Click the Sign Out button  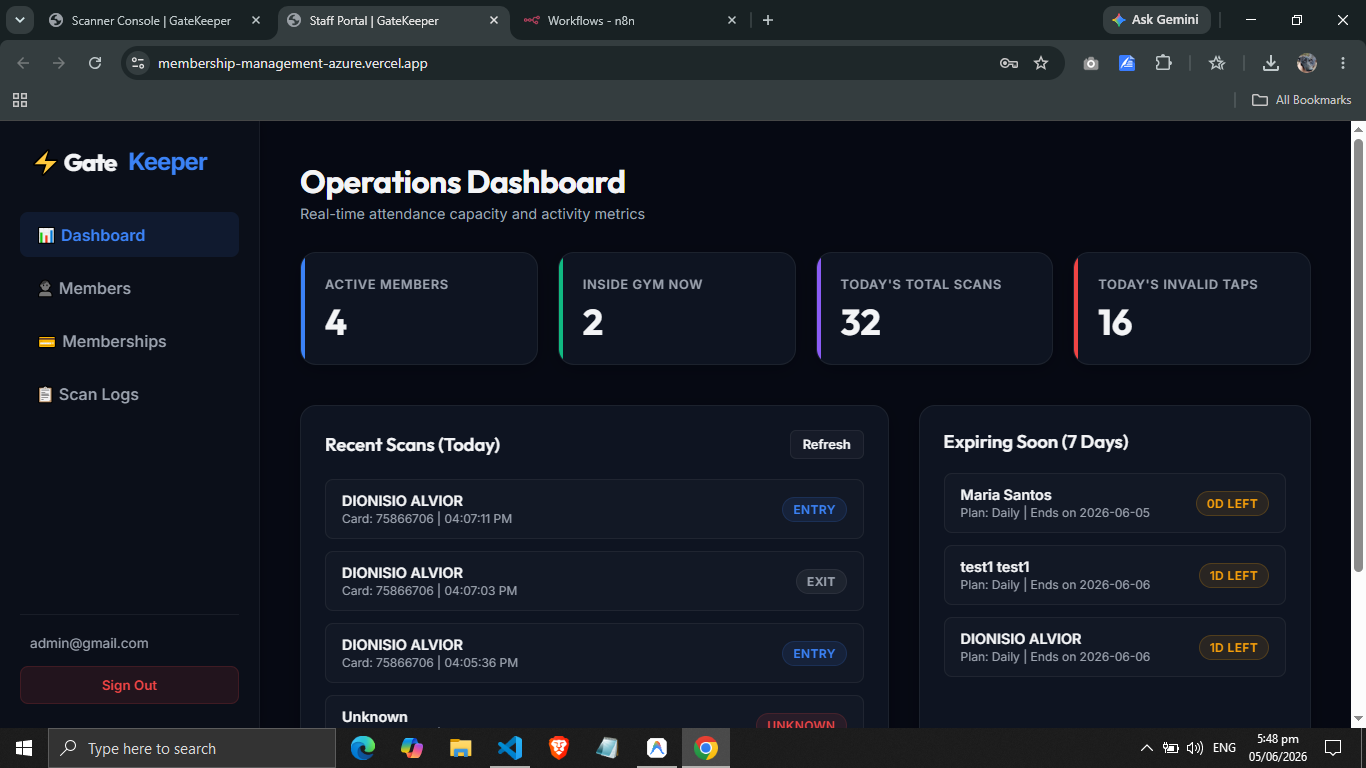[129, 685]
